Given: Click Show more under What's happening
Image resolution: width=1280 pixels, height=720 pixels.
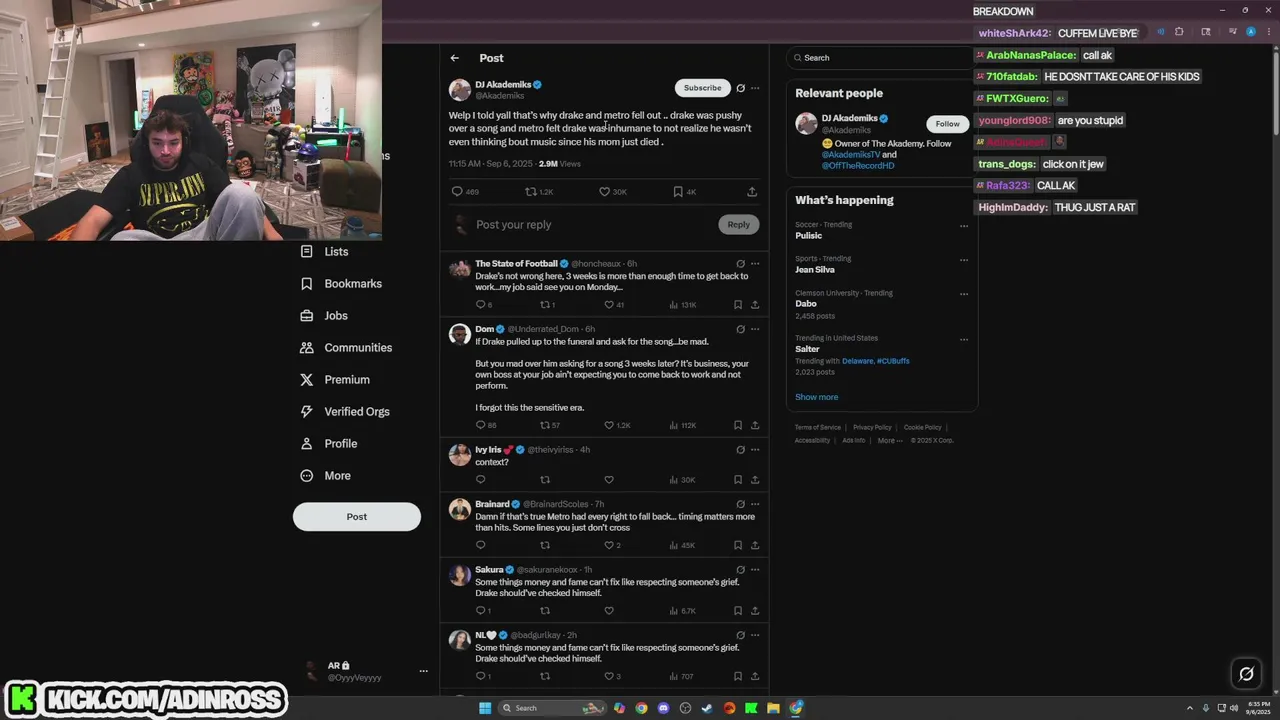Looking at the screenshot, I should (817, 397).
